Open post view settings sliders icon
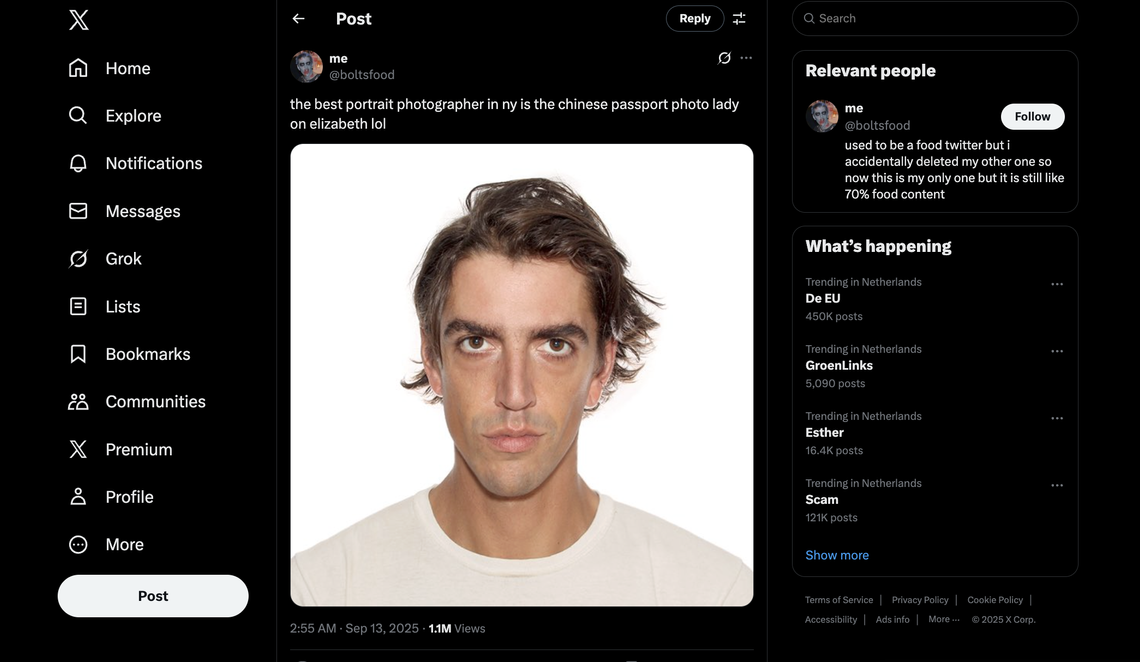 739,19
